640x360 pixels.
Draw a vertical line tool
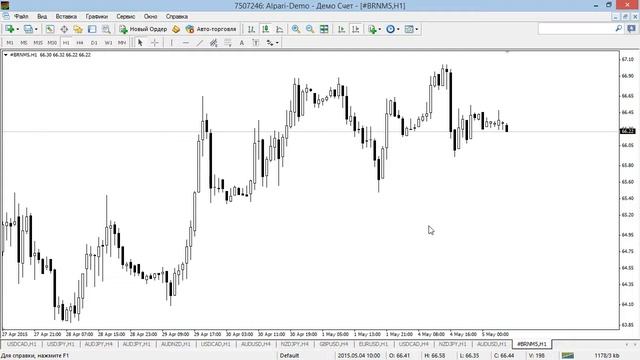point(172,42)
